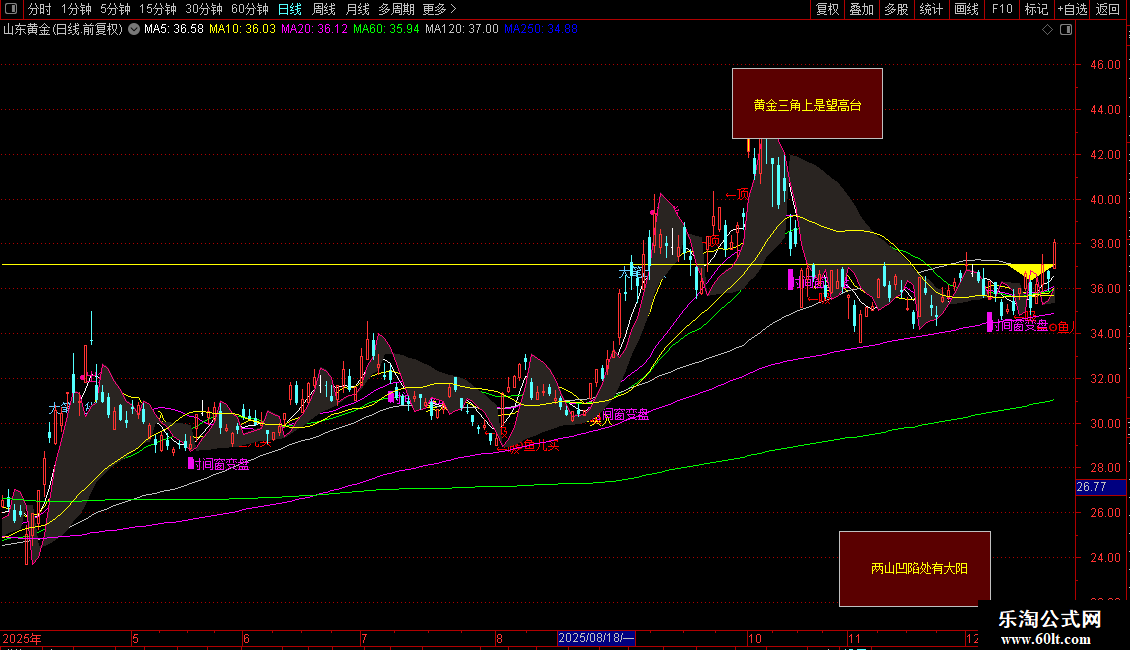The height and width of the screenshot is (650, 1130).
Task: Open the F10 company info
Action: pyautogui.click(x=1002, y=9)
